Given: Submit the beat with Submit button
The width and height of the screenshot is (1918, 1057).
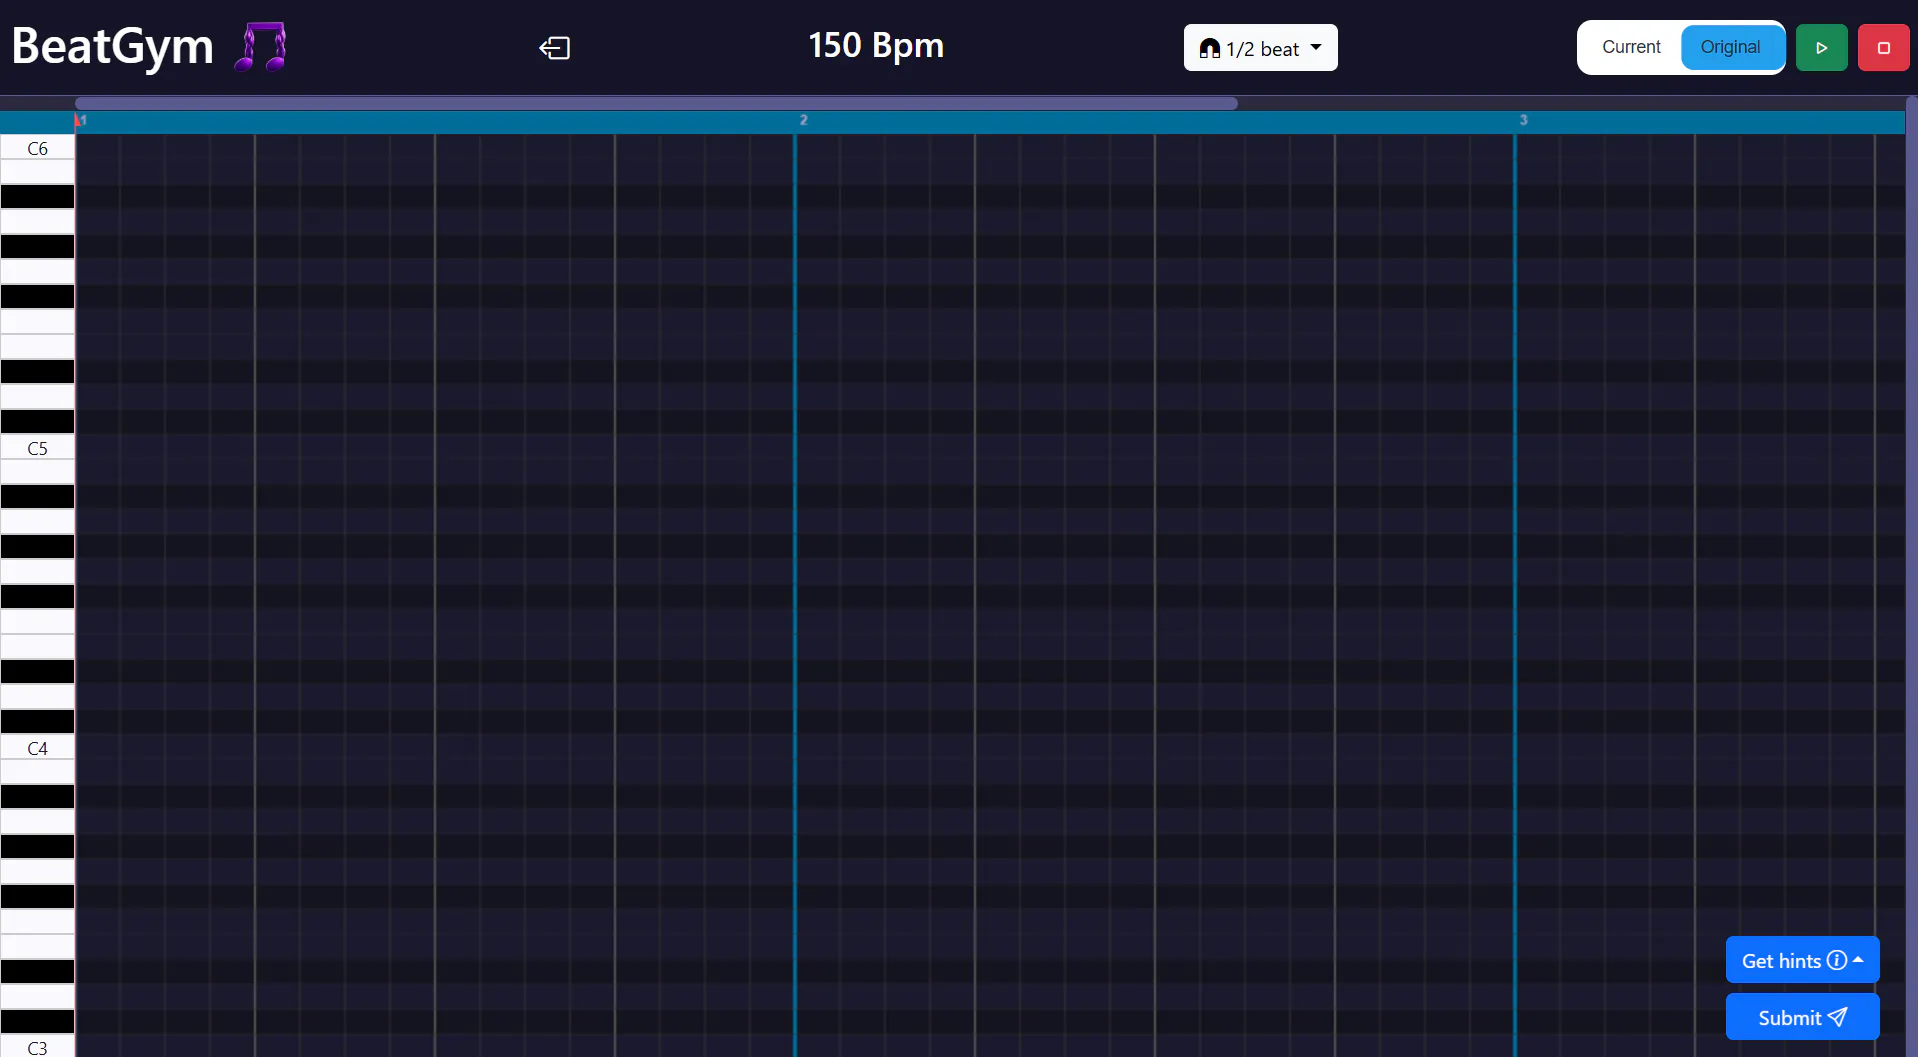Looking at the screenshot, I should 1802,1017.
